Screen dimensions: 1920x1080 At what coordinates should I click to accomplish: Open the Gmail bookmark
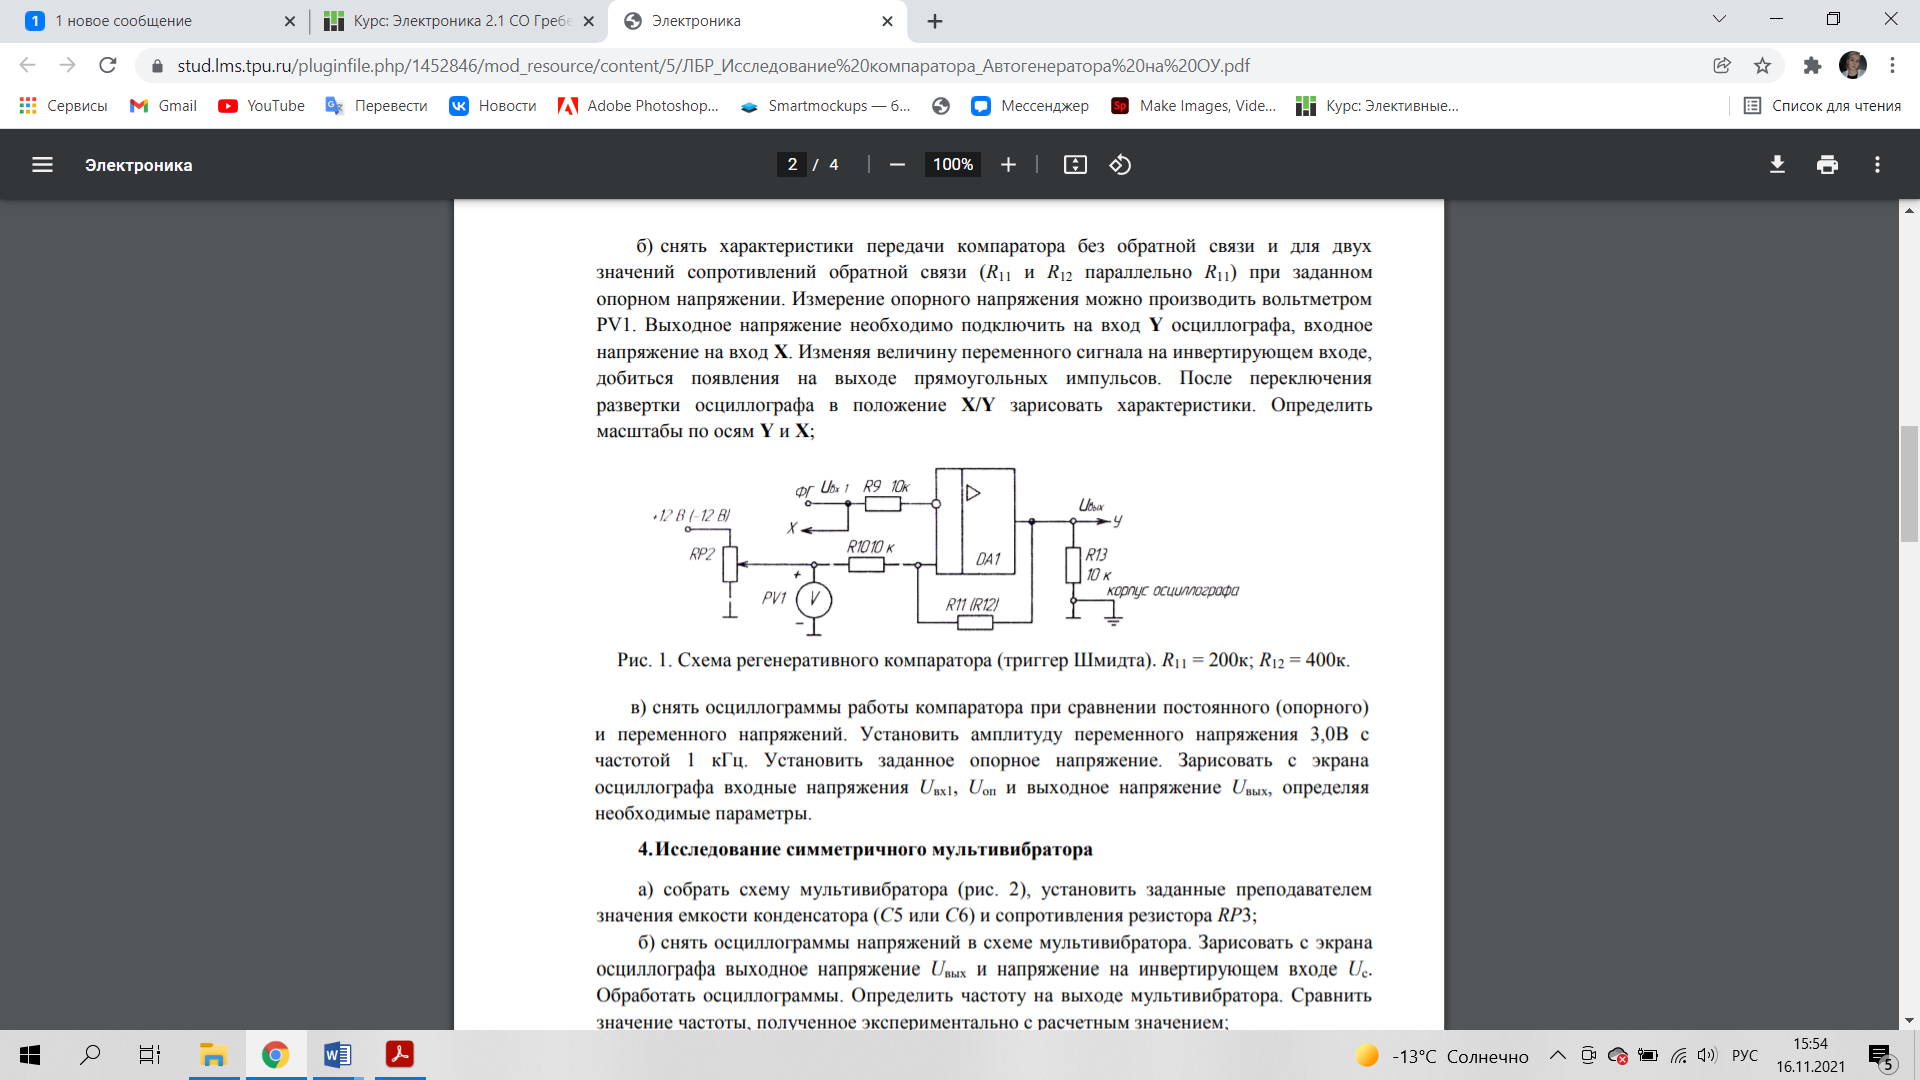click(x=164, y=106)
